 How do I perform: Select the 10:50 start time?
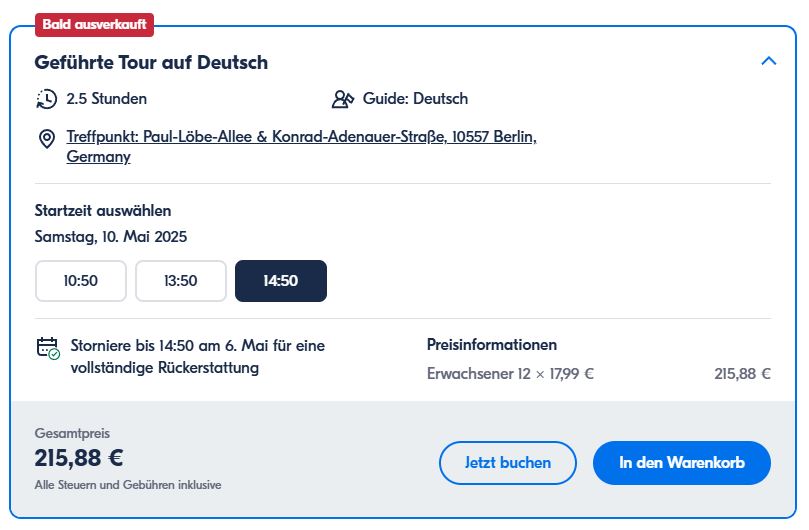[81, 281]
